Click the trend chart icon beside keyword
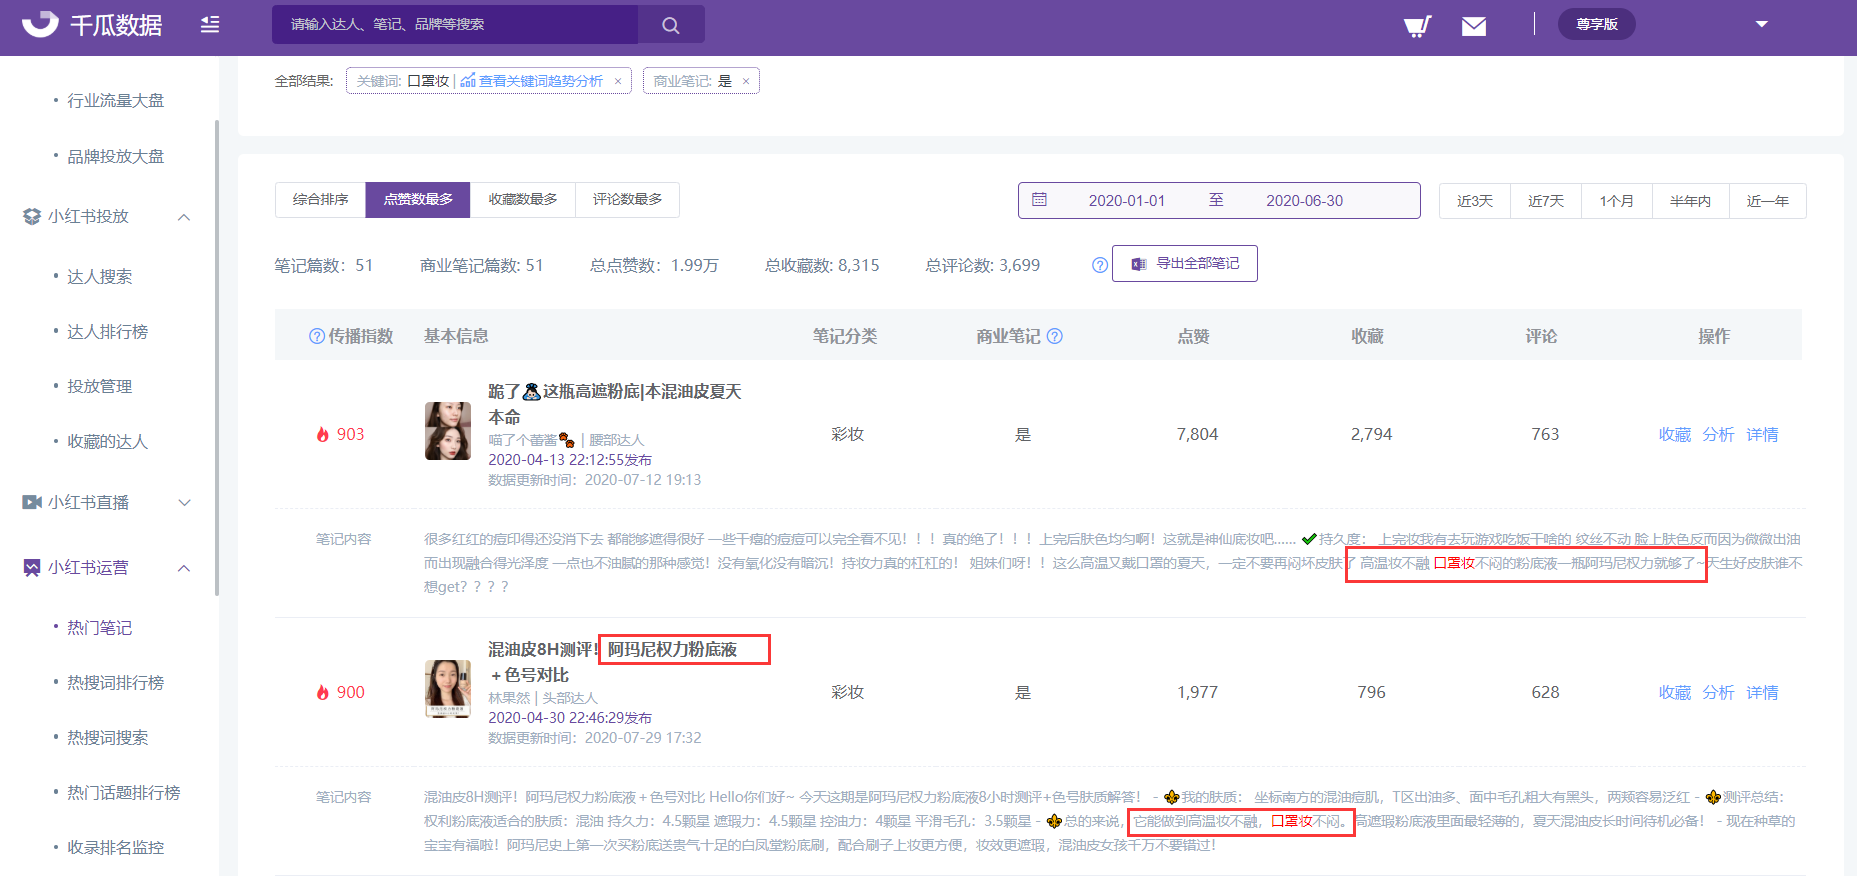The height and width of the screenshot is (876, 1857). click(468, 80)
